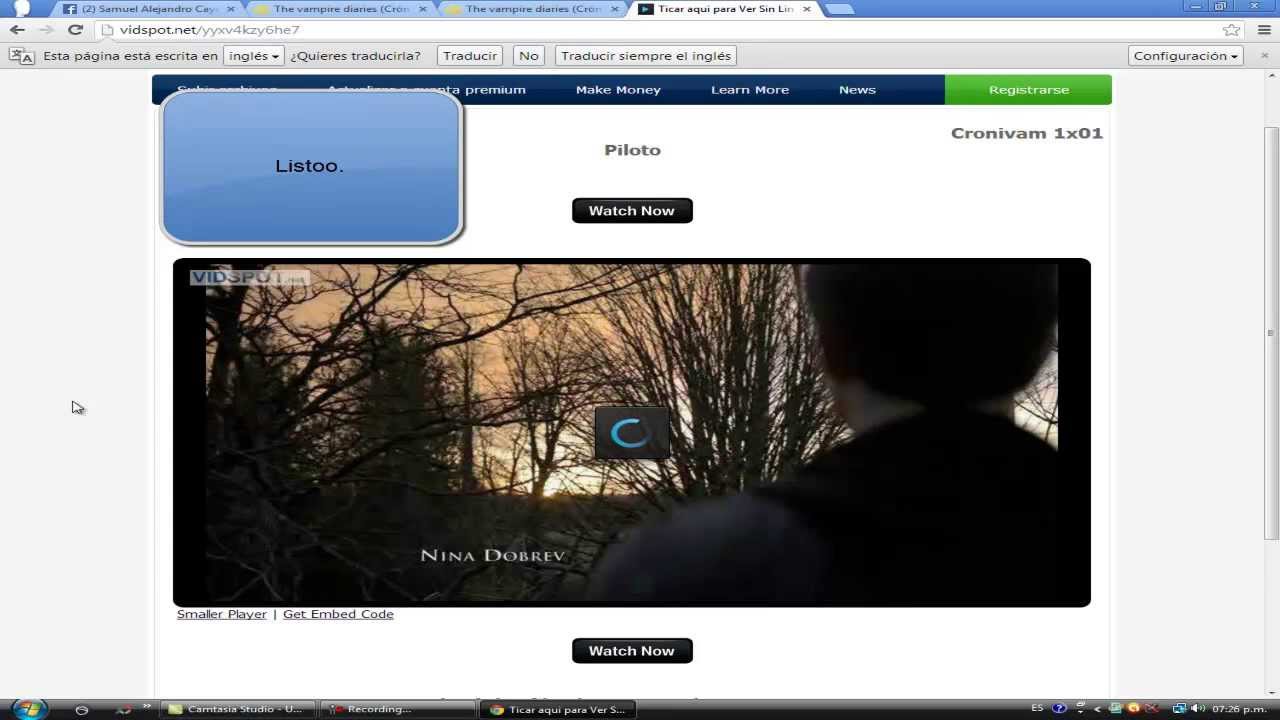Image resolution: width=1280 pixels, height=720 pixels.
Task: Open the volume speaker tray icon
Action: 1198,709
